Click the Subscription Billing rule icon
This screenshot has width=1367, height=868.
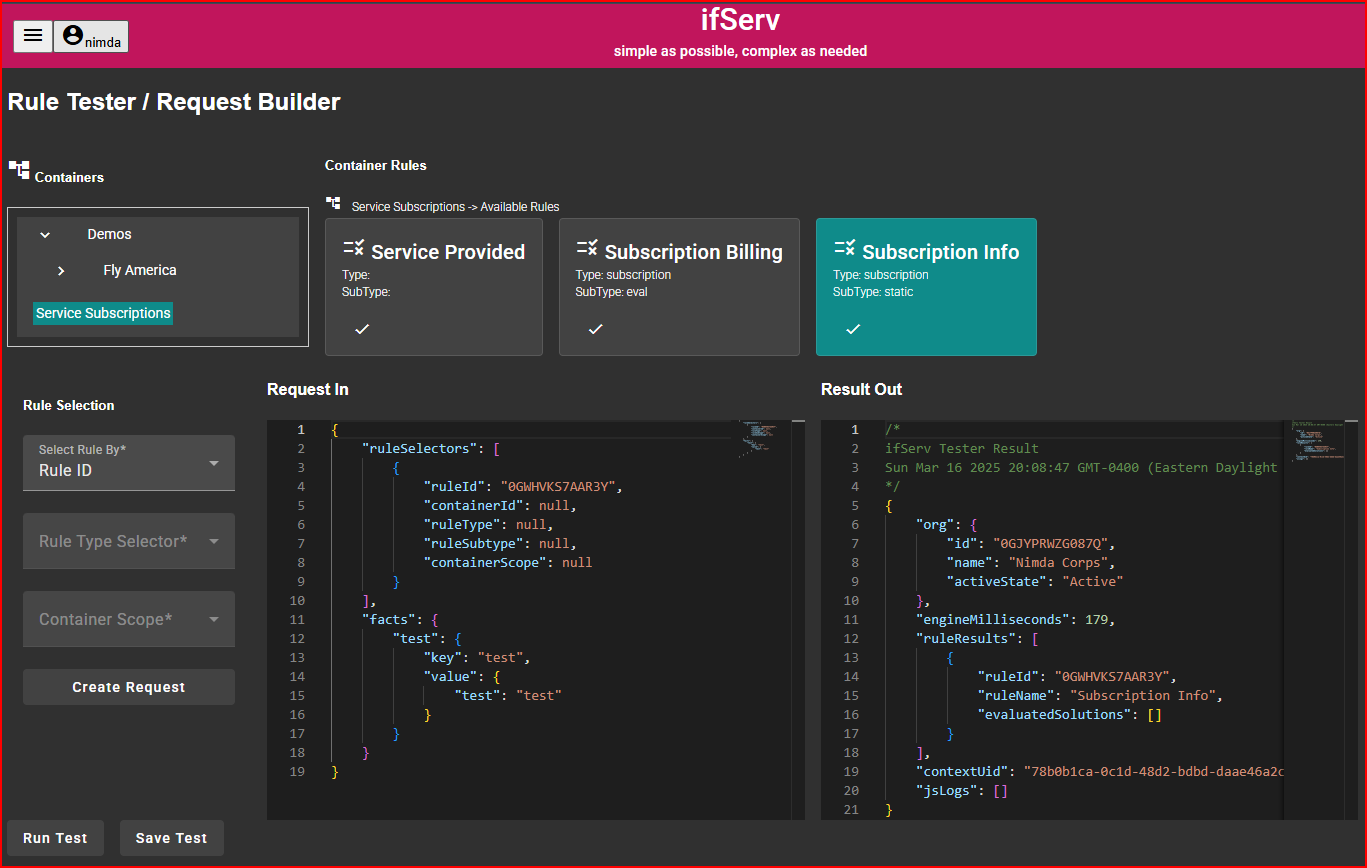(x=587, y=248)
